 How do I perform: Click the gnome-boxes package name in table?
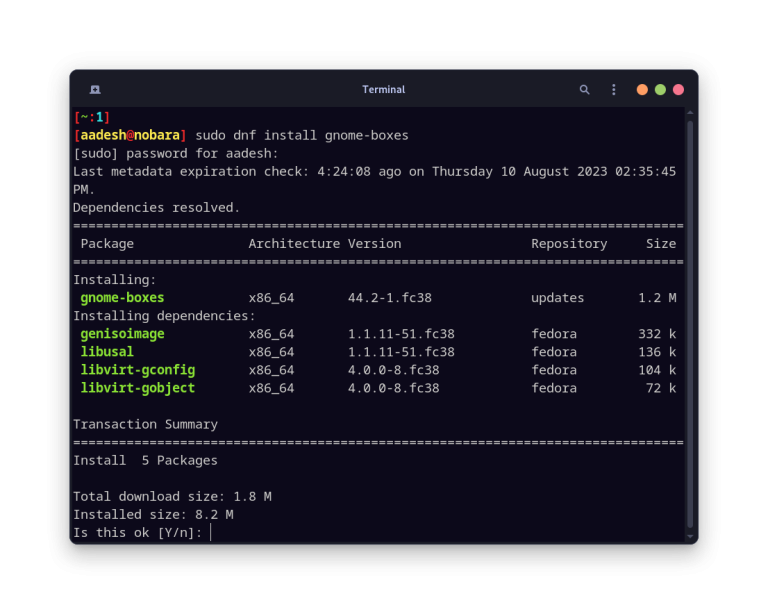122,298
